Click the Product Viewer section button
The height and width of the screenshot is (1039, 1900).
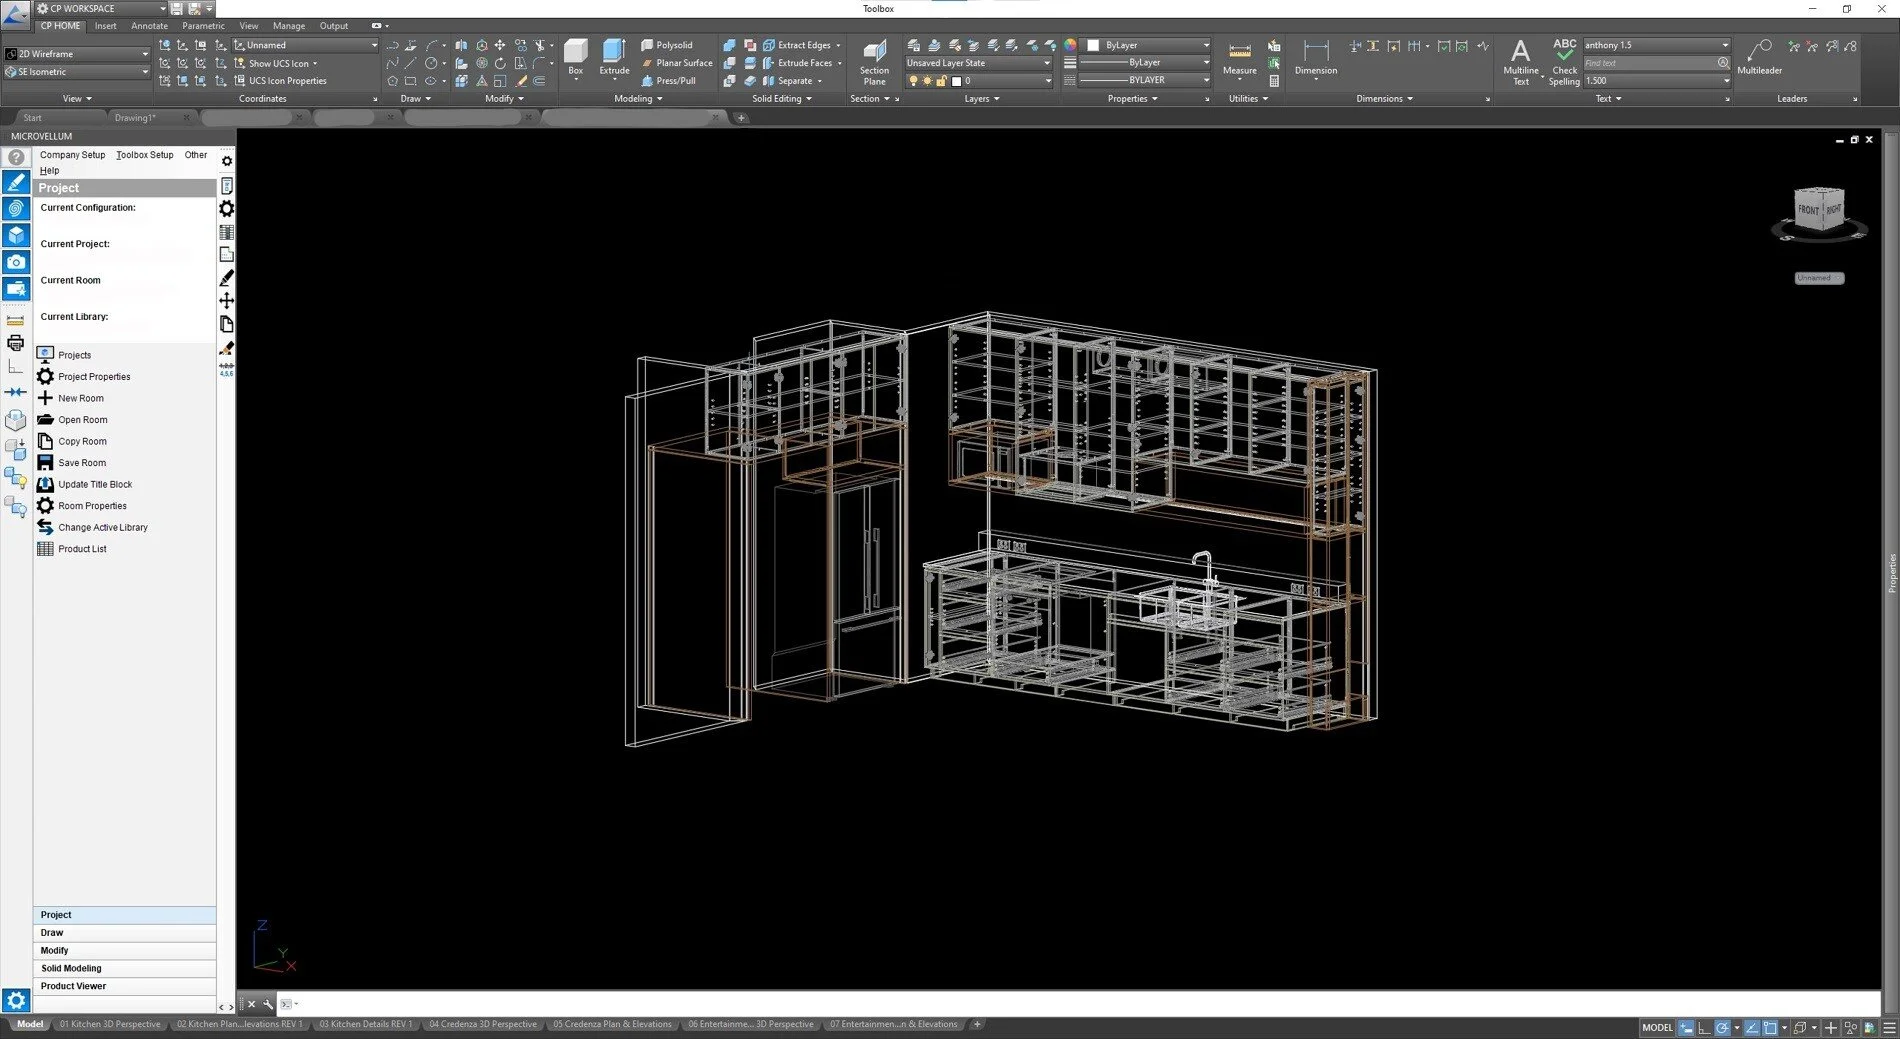coord(124,986)
